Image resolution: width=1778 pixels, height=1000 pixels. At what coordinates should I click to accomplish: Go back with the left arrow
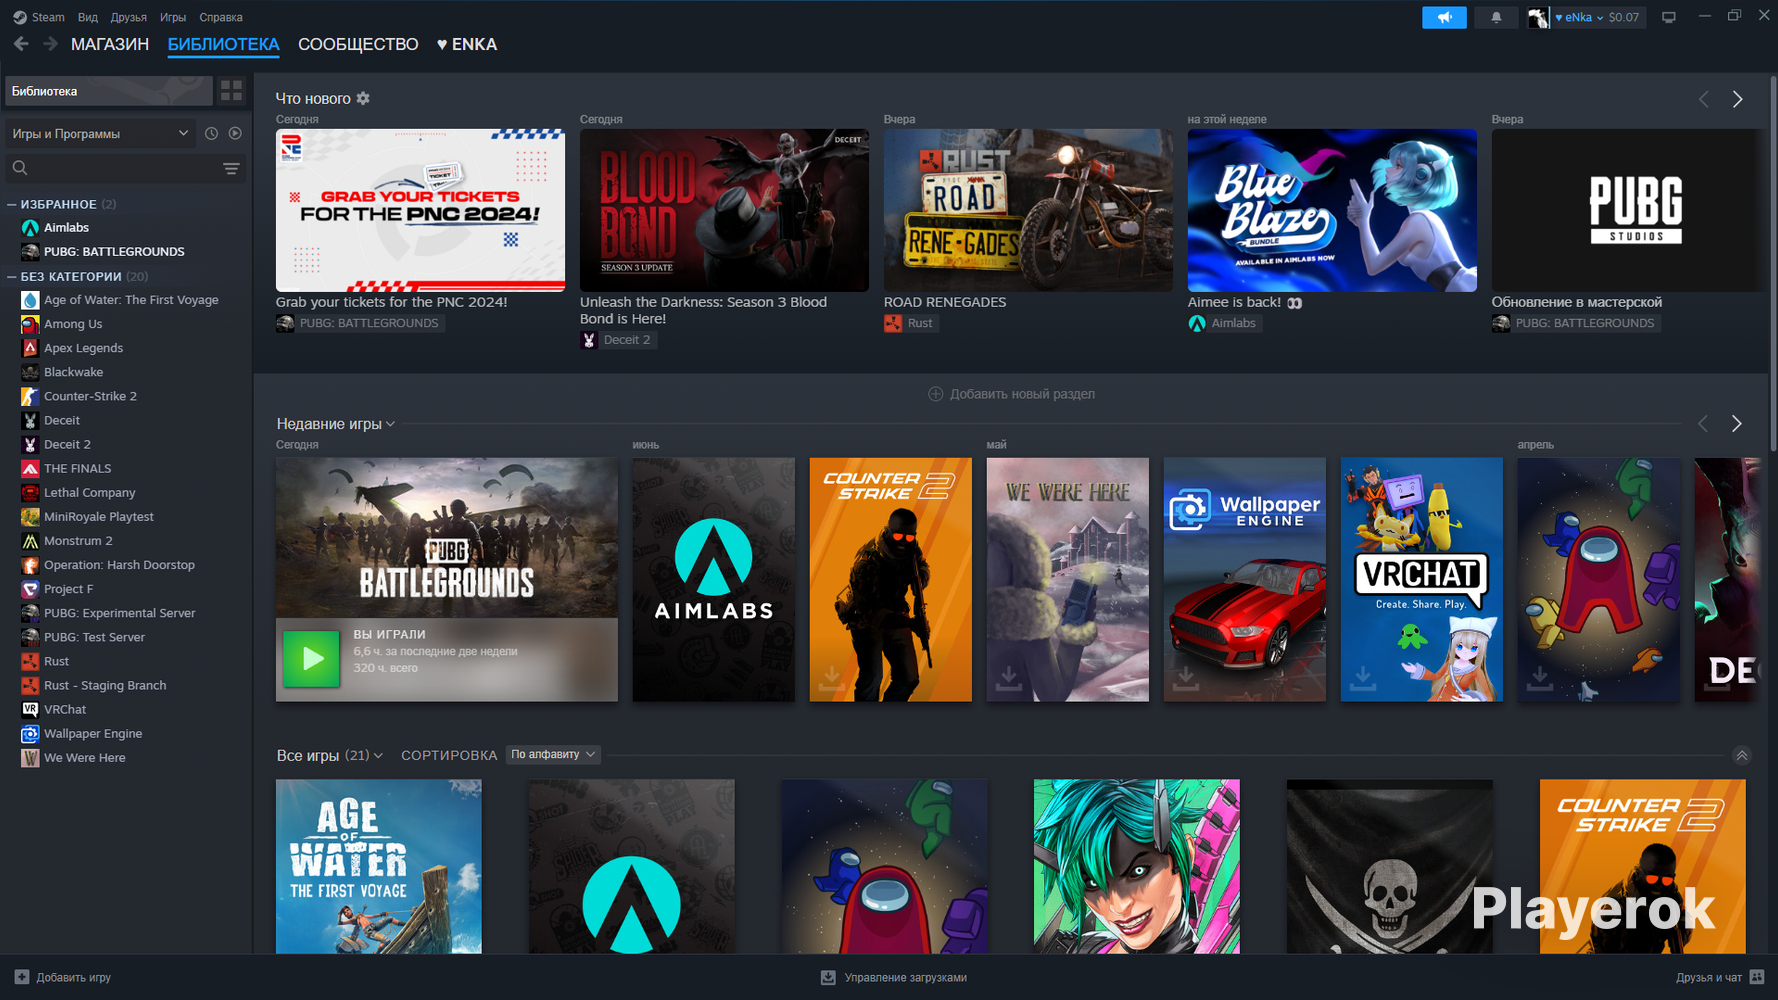(x=21, y=44)
